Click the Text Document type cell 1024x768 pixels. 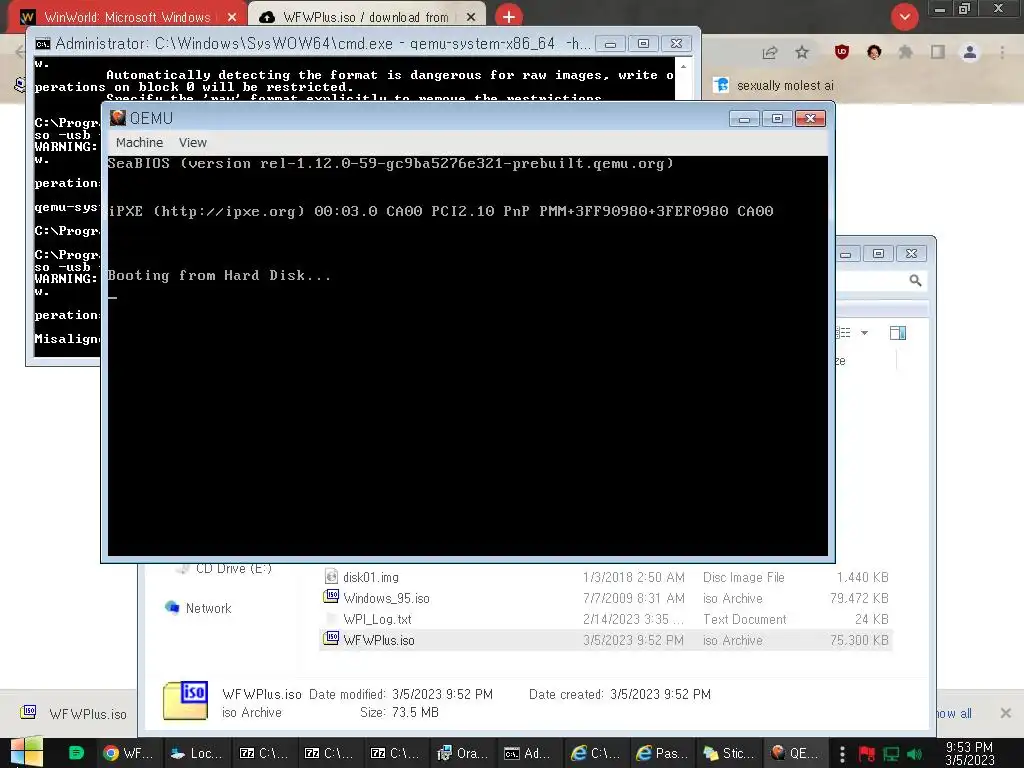[x=744, y=619]
